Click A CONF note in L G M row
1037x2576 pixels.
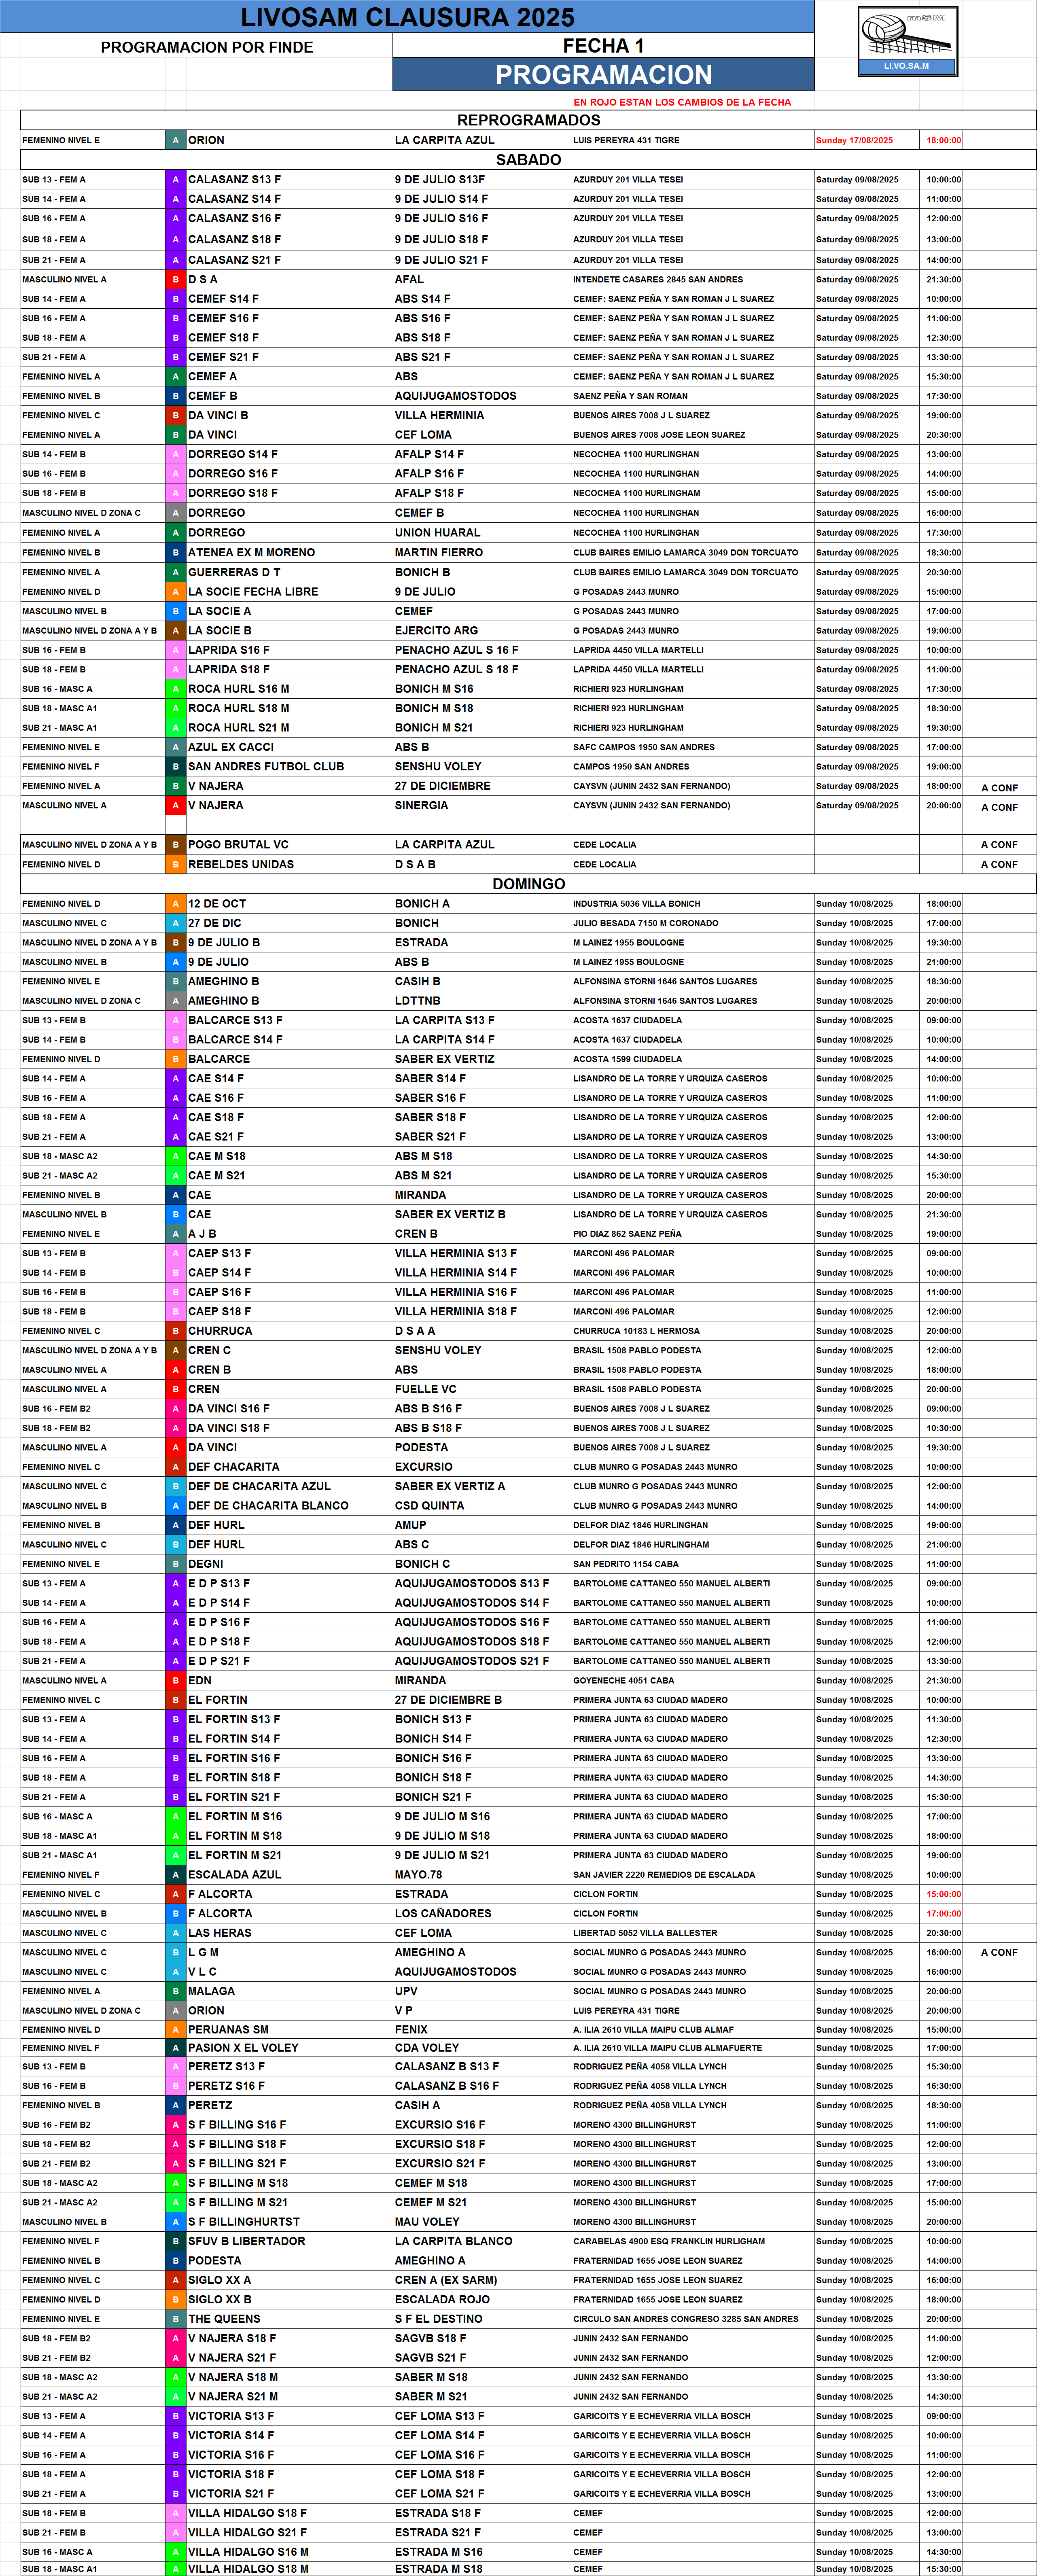point(998,1953)
